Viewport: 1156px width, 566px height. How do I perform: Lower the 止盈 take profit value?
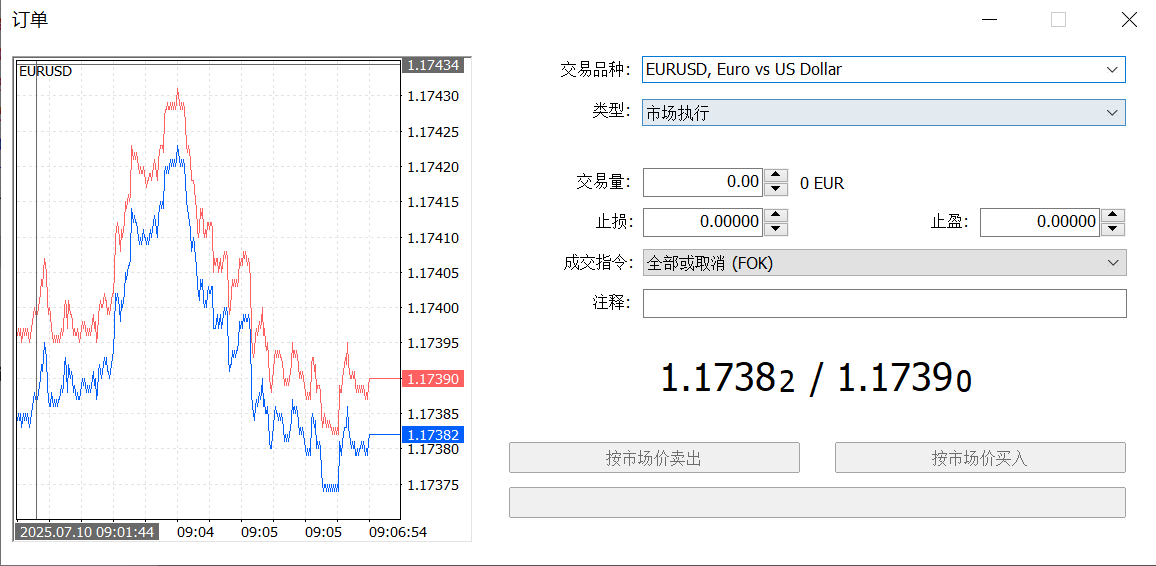pos(1113,228)
